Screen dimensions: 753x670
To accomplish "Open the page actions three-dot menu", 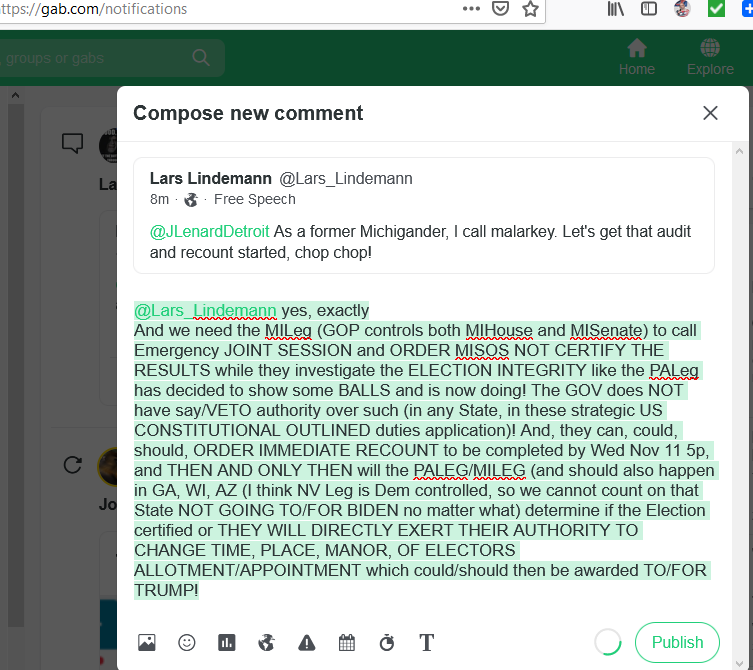I will click(x=471, y=9).
